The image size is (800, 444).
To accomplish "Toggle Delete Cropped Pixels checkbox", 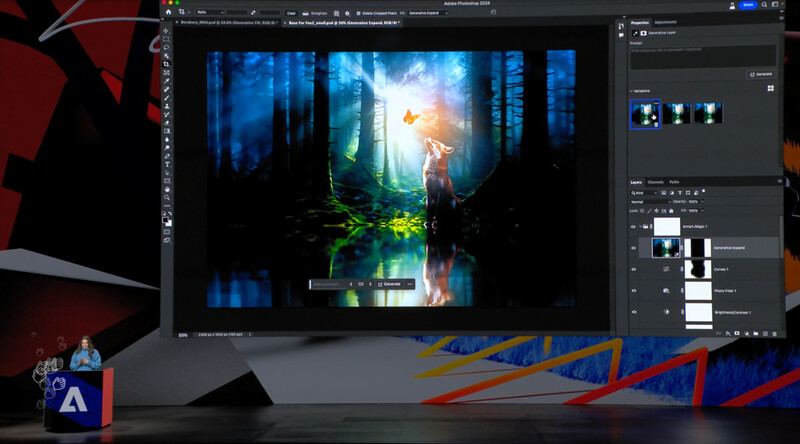I will coord(358,13).
